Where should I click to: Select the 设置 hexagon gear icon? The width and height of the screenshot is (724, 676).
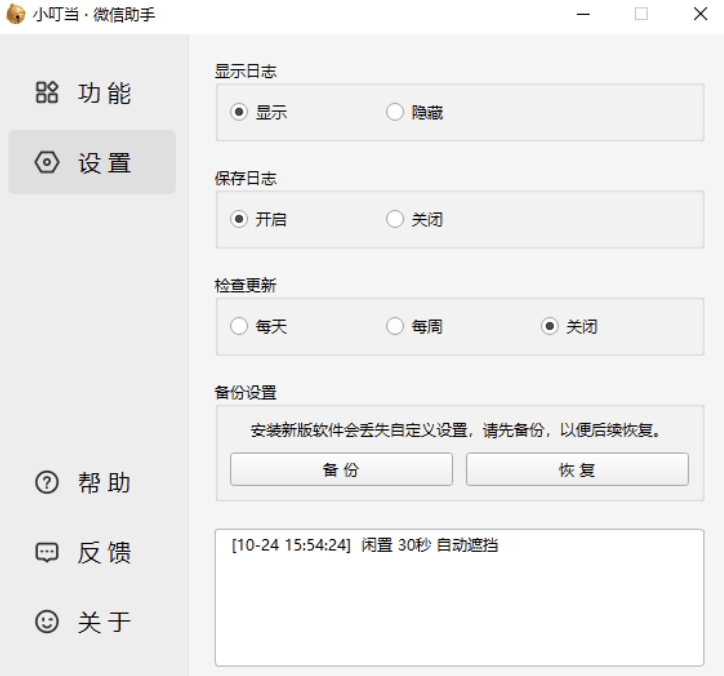click(x=47, y=162)
